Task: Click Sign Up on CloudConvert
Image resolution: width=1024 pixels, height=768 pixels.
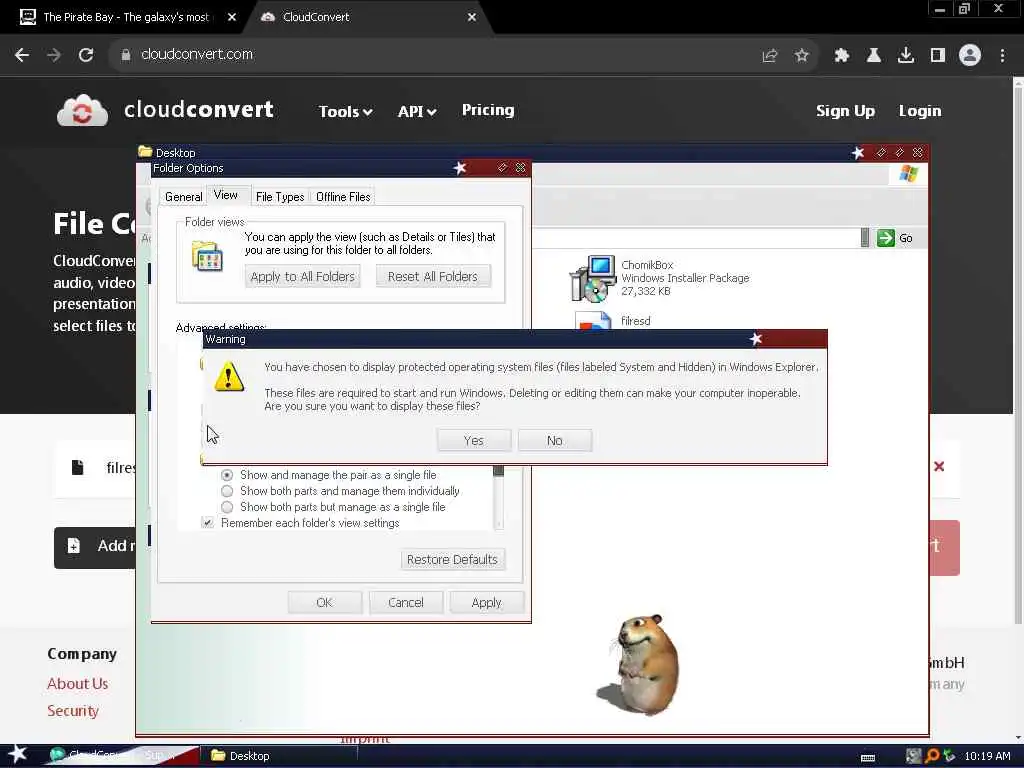Action: coord(845,111)
